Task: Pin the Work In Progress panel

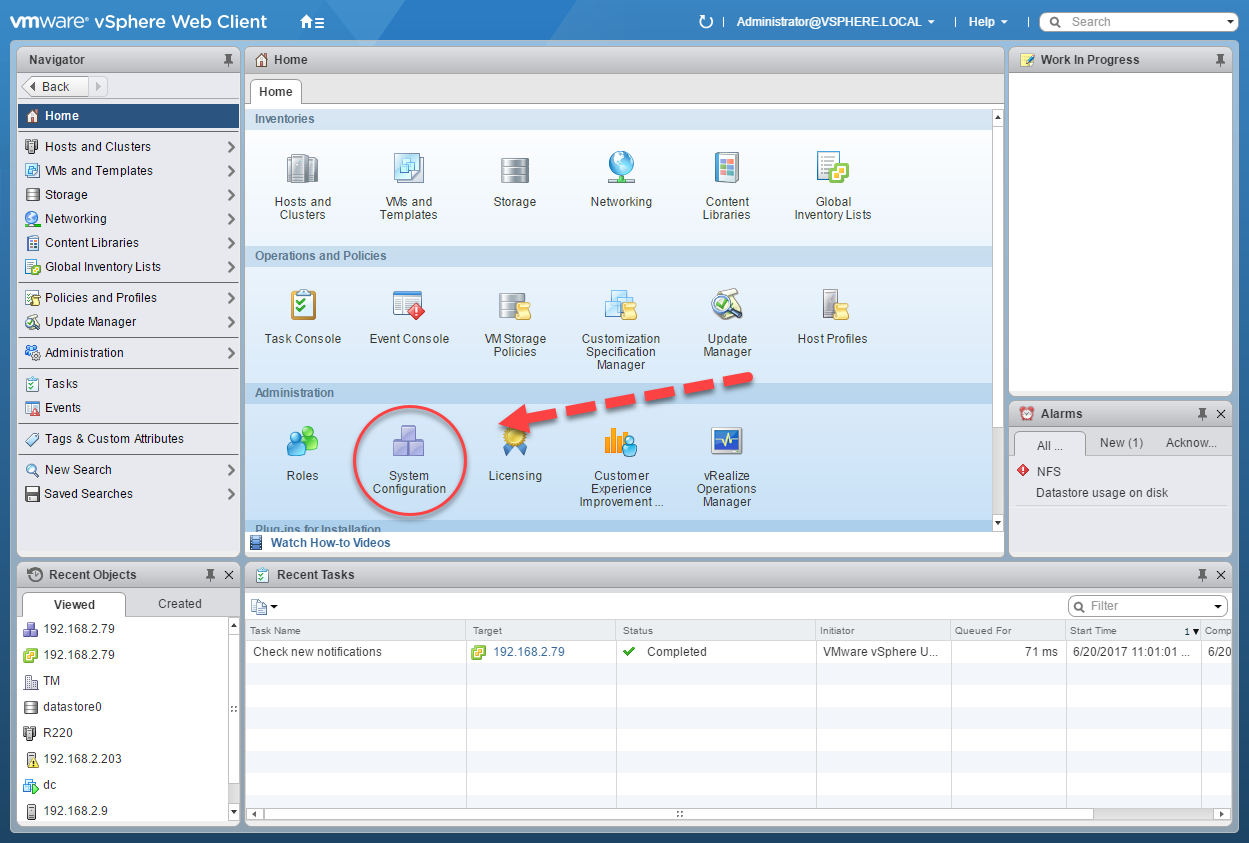Action: coord(1220,59)
